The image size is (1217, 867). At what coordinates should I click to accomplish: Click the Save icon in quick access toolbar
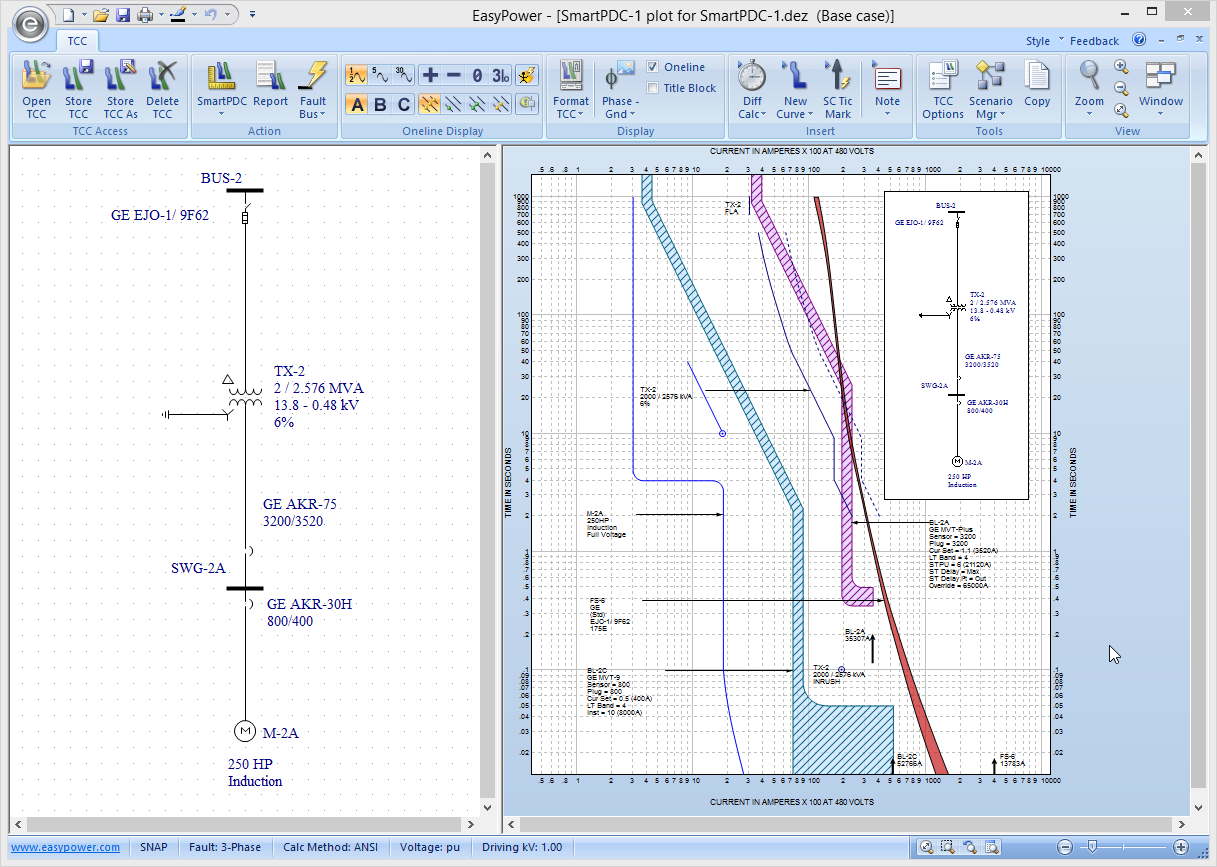pyautogui.click(x=123, y=15)
